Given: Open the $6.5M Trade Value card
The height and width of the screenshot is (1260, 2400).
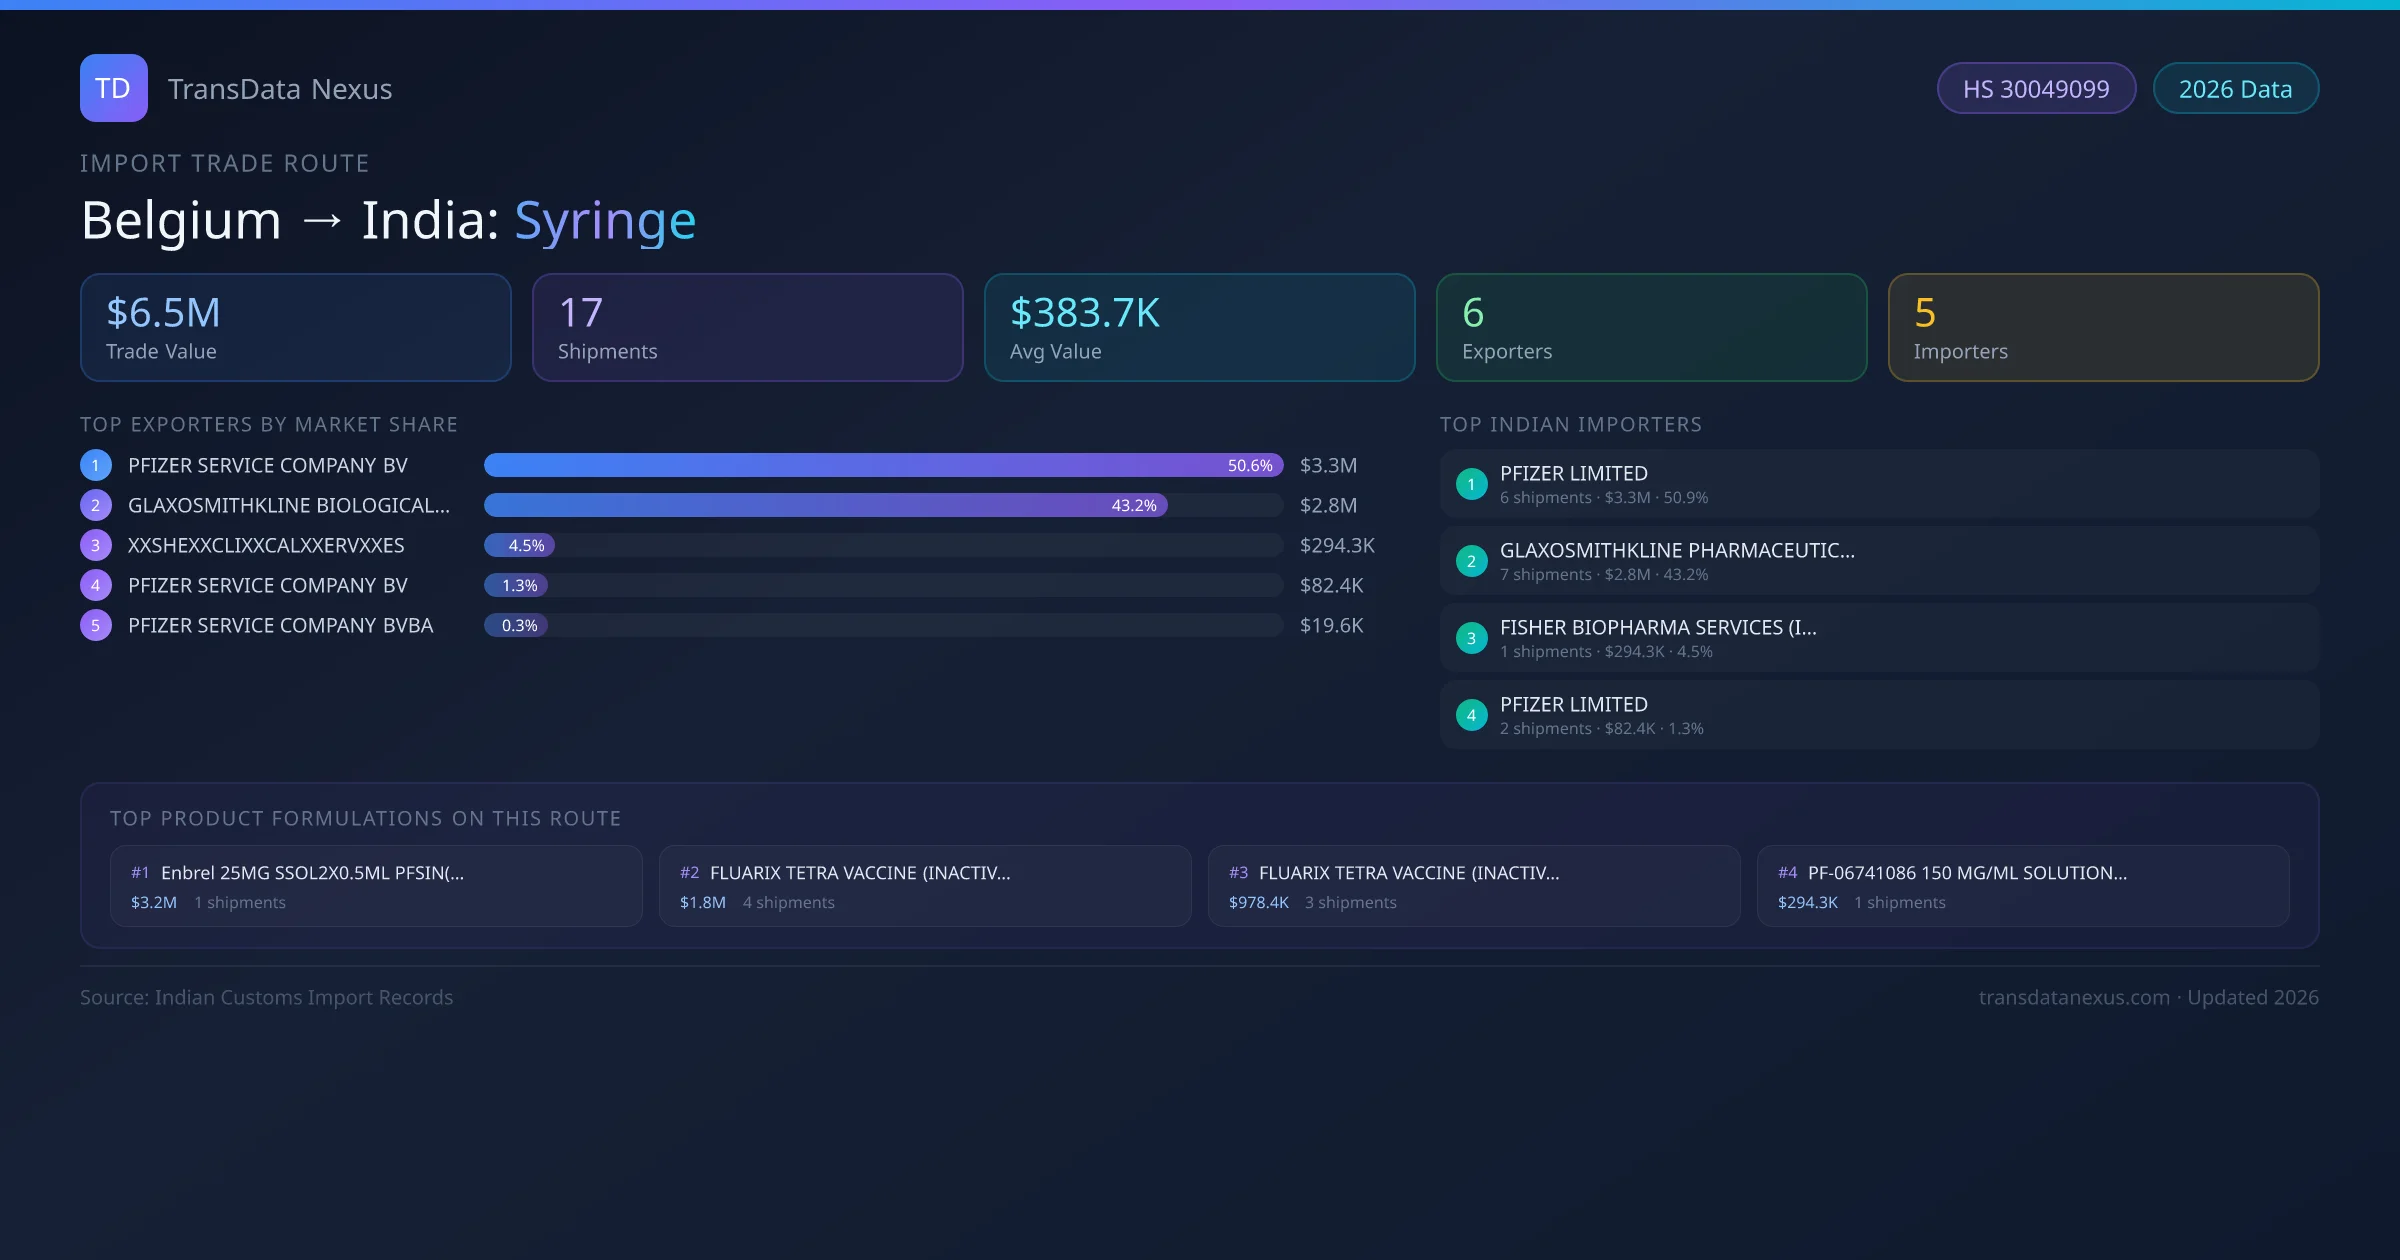Looking at the screenshot, I should (295, 327).
